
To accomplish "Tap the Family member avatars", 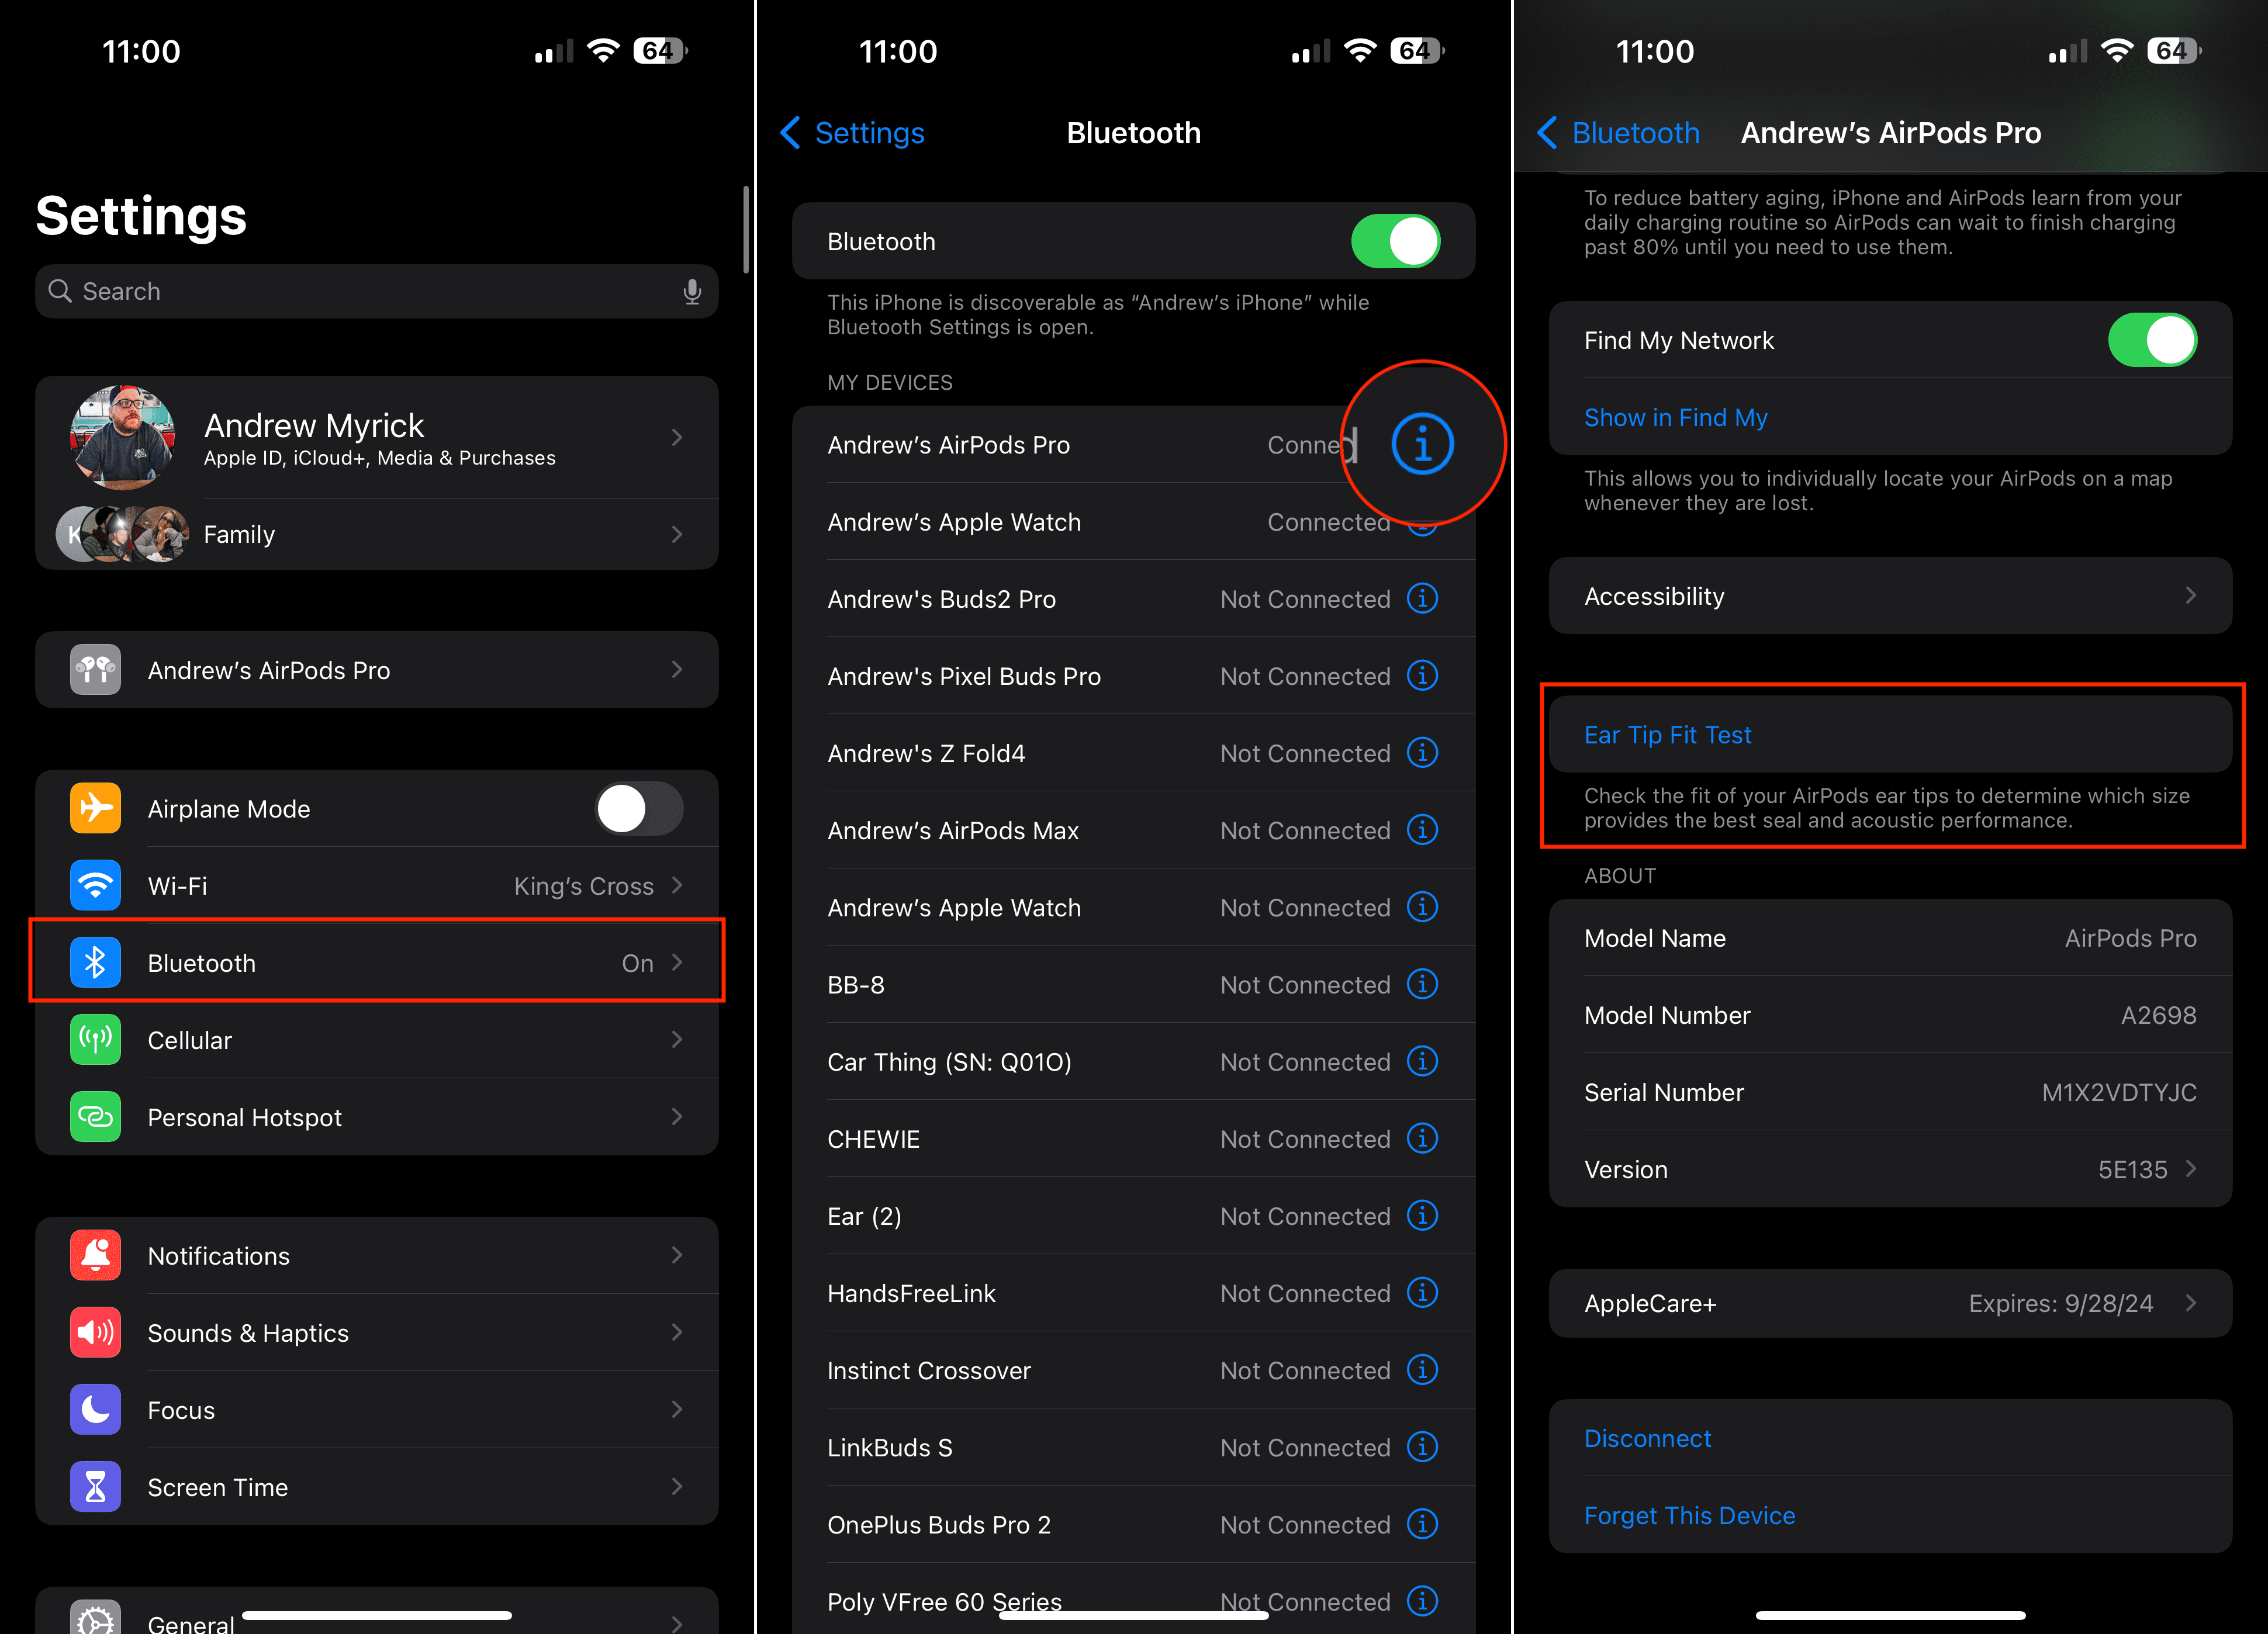I will [123, 534].
